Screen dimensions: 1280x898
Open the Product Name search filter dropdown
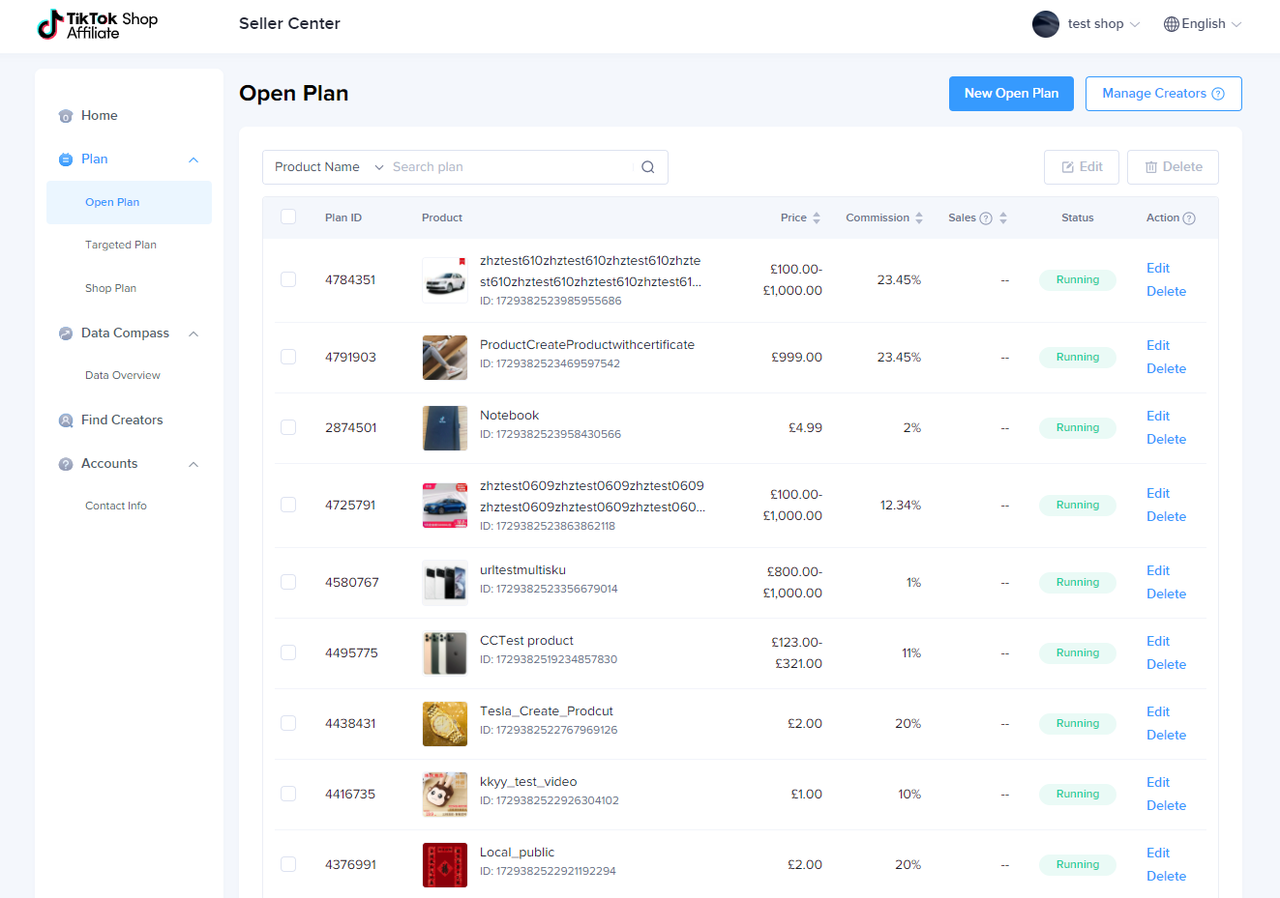click(x=328, y=167)
